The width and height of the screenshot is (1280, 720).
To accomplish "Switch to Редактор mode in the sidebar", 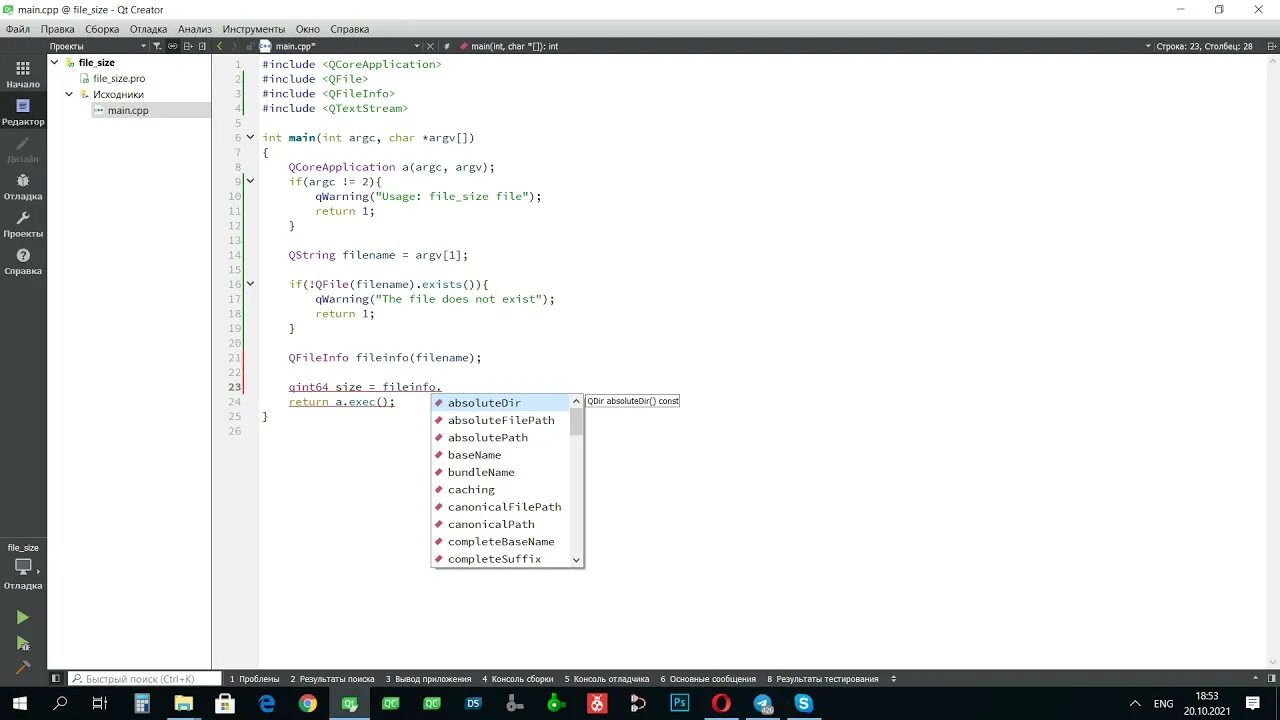I will point(22,114).
